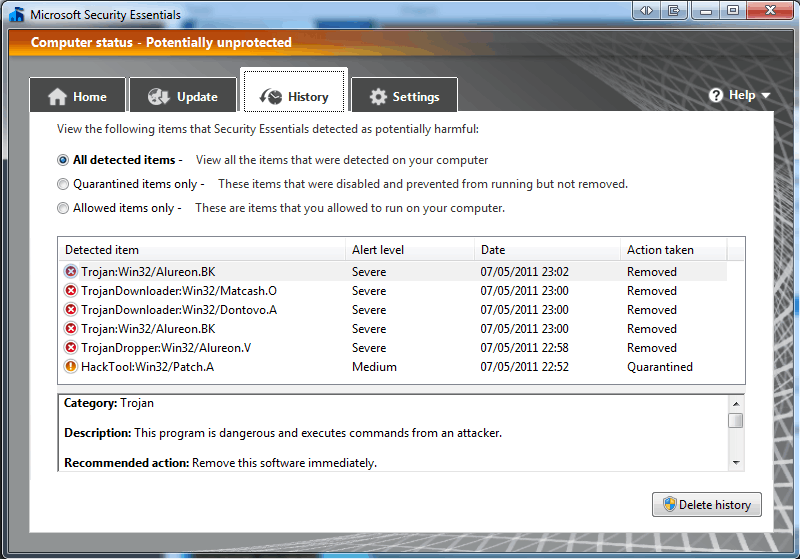
Task: Click severe alert icon beside Alureon.V
Action: pos(70,347)
